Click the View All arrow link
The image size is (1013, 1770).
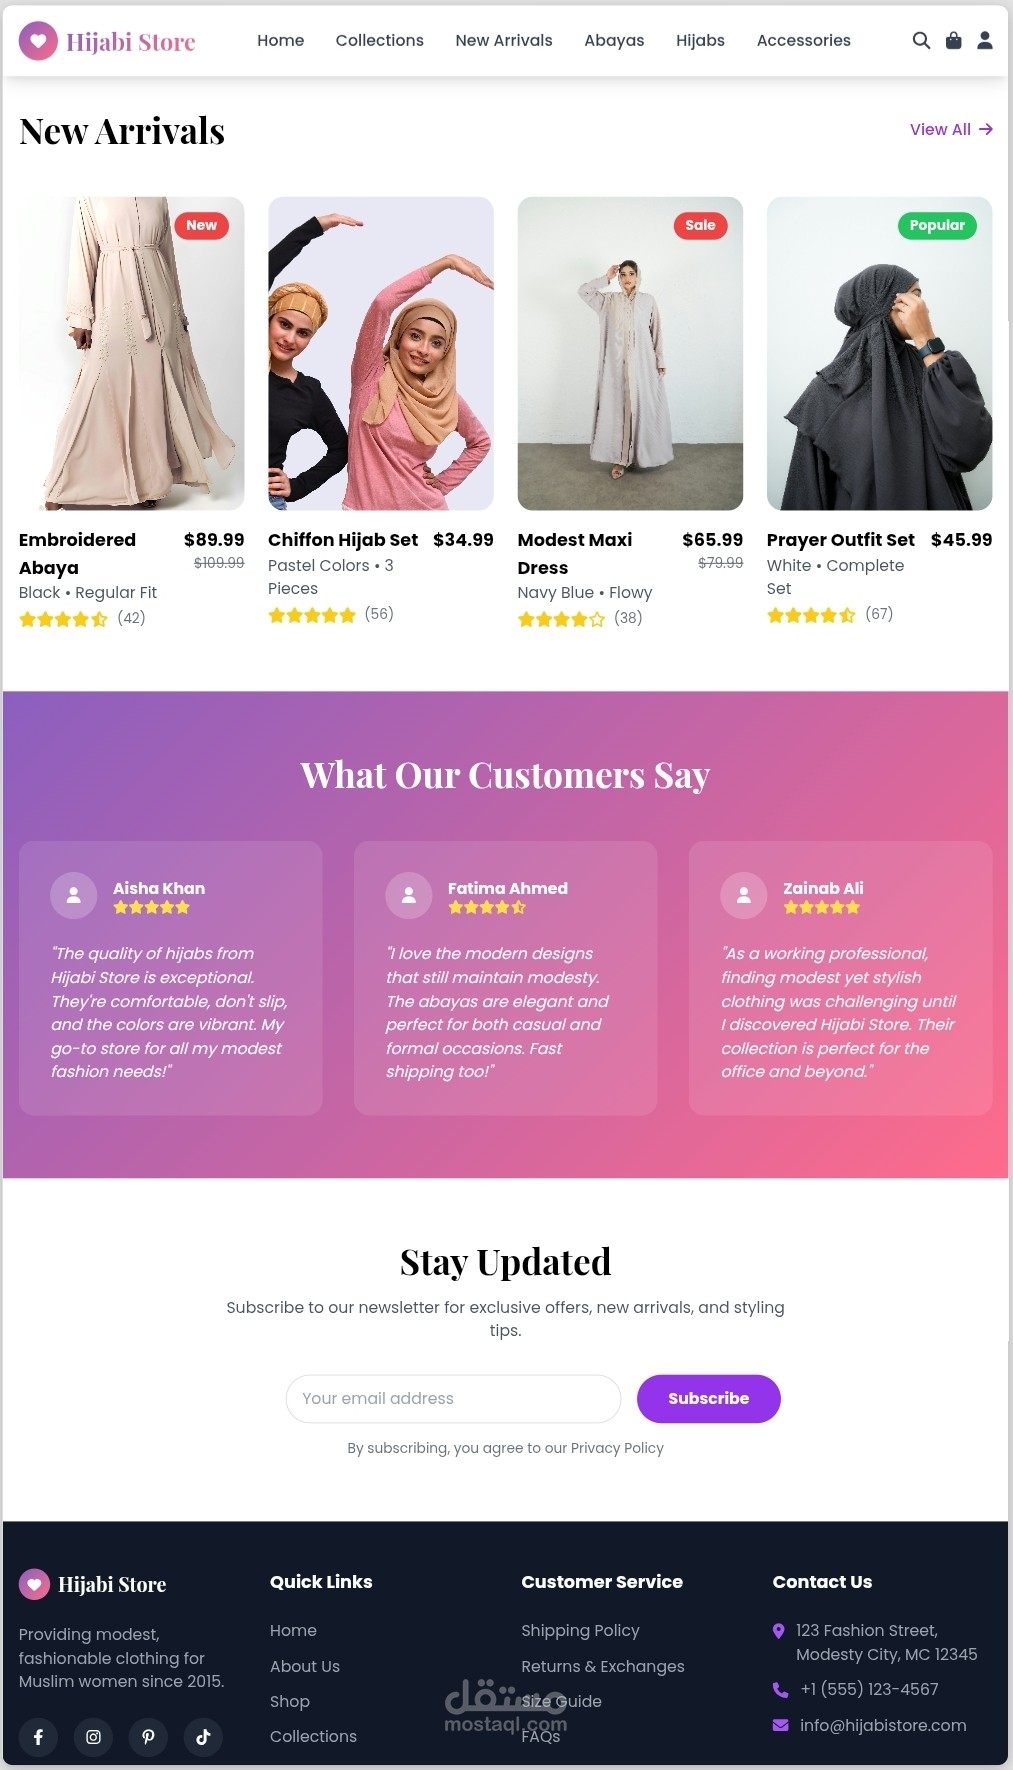(x=951, y=129)
